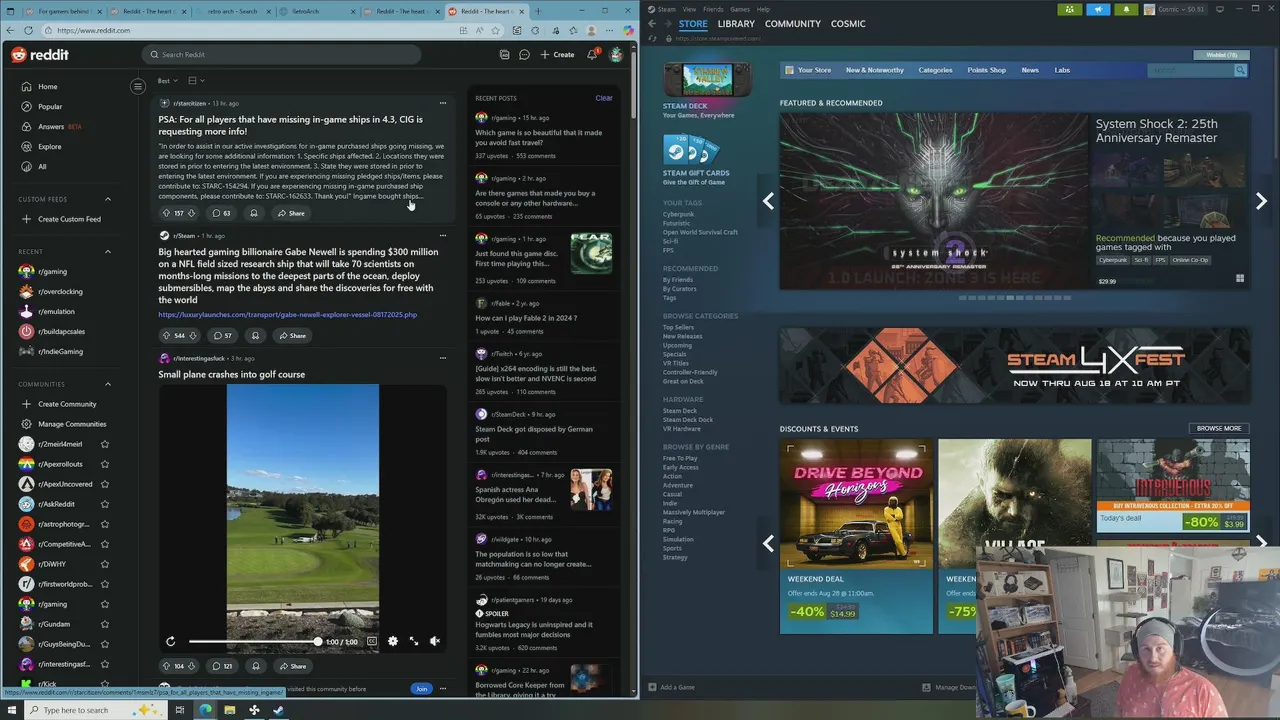Open options menu on plane crash post
1280x720 pixels.
(x=443, y=358)
